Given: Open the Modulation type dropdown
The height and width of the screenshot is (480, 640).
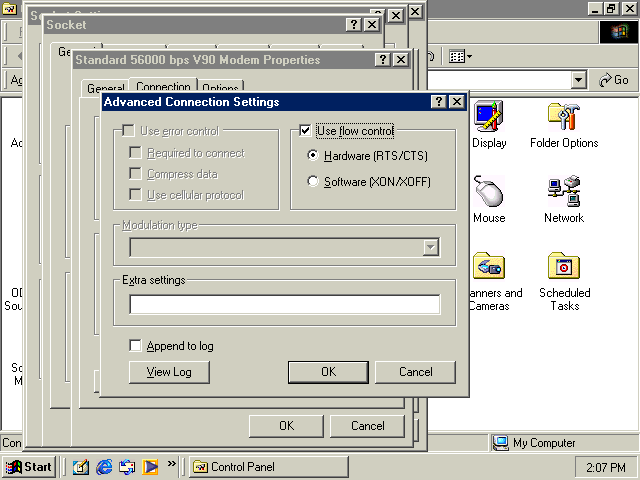Looking at the screenshot, I should click(431, 247).
